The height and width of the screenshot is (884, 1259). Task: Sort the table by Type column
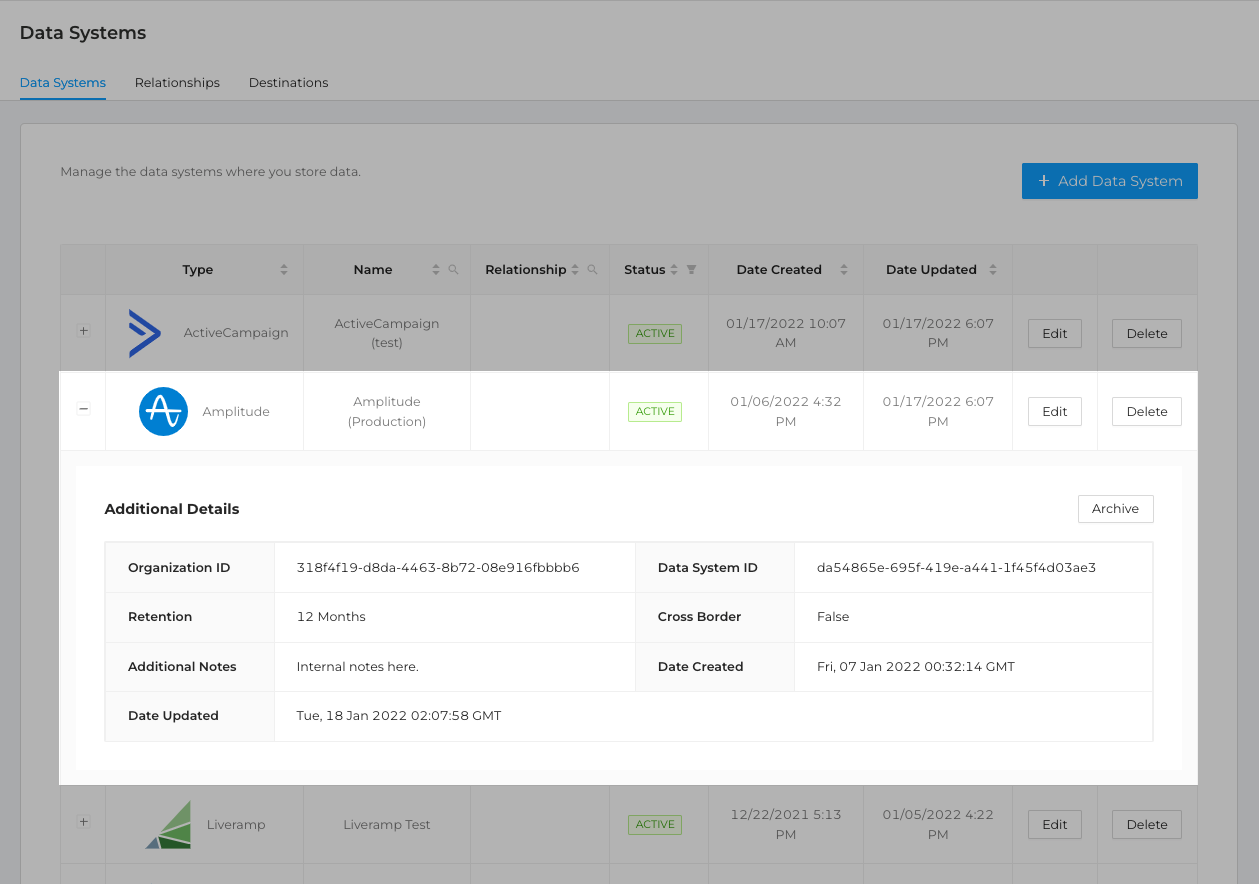(x=284, y=270)
